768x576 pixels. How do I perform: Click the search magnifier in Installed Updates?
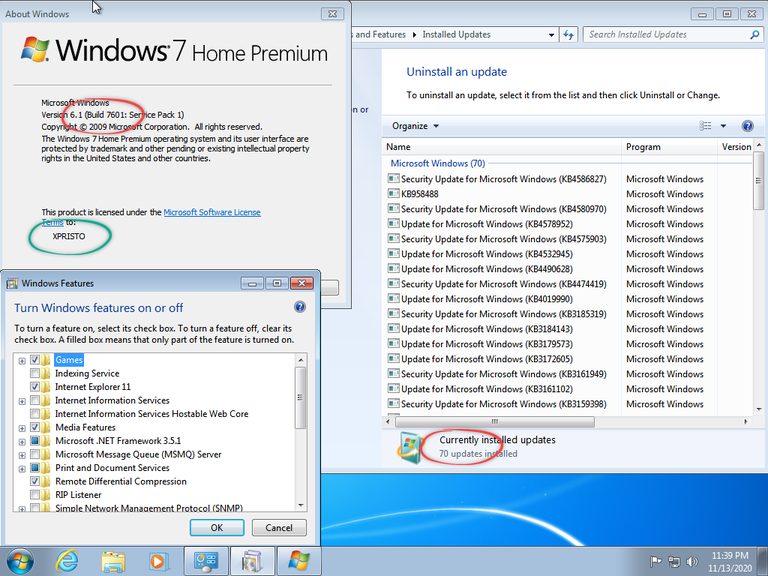click(754, 35)
